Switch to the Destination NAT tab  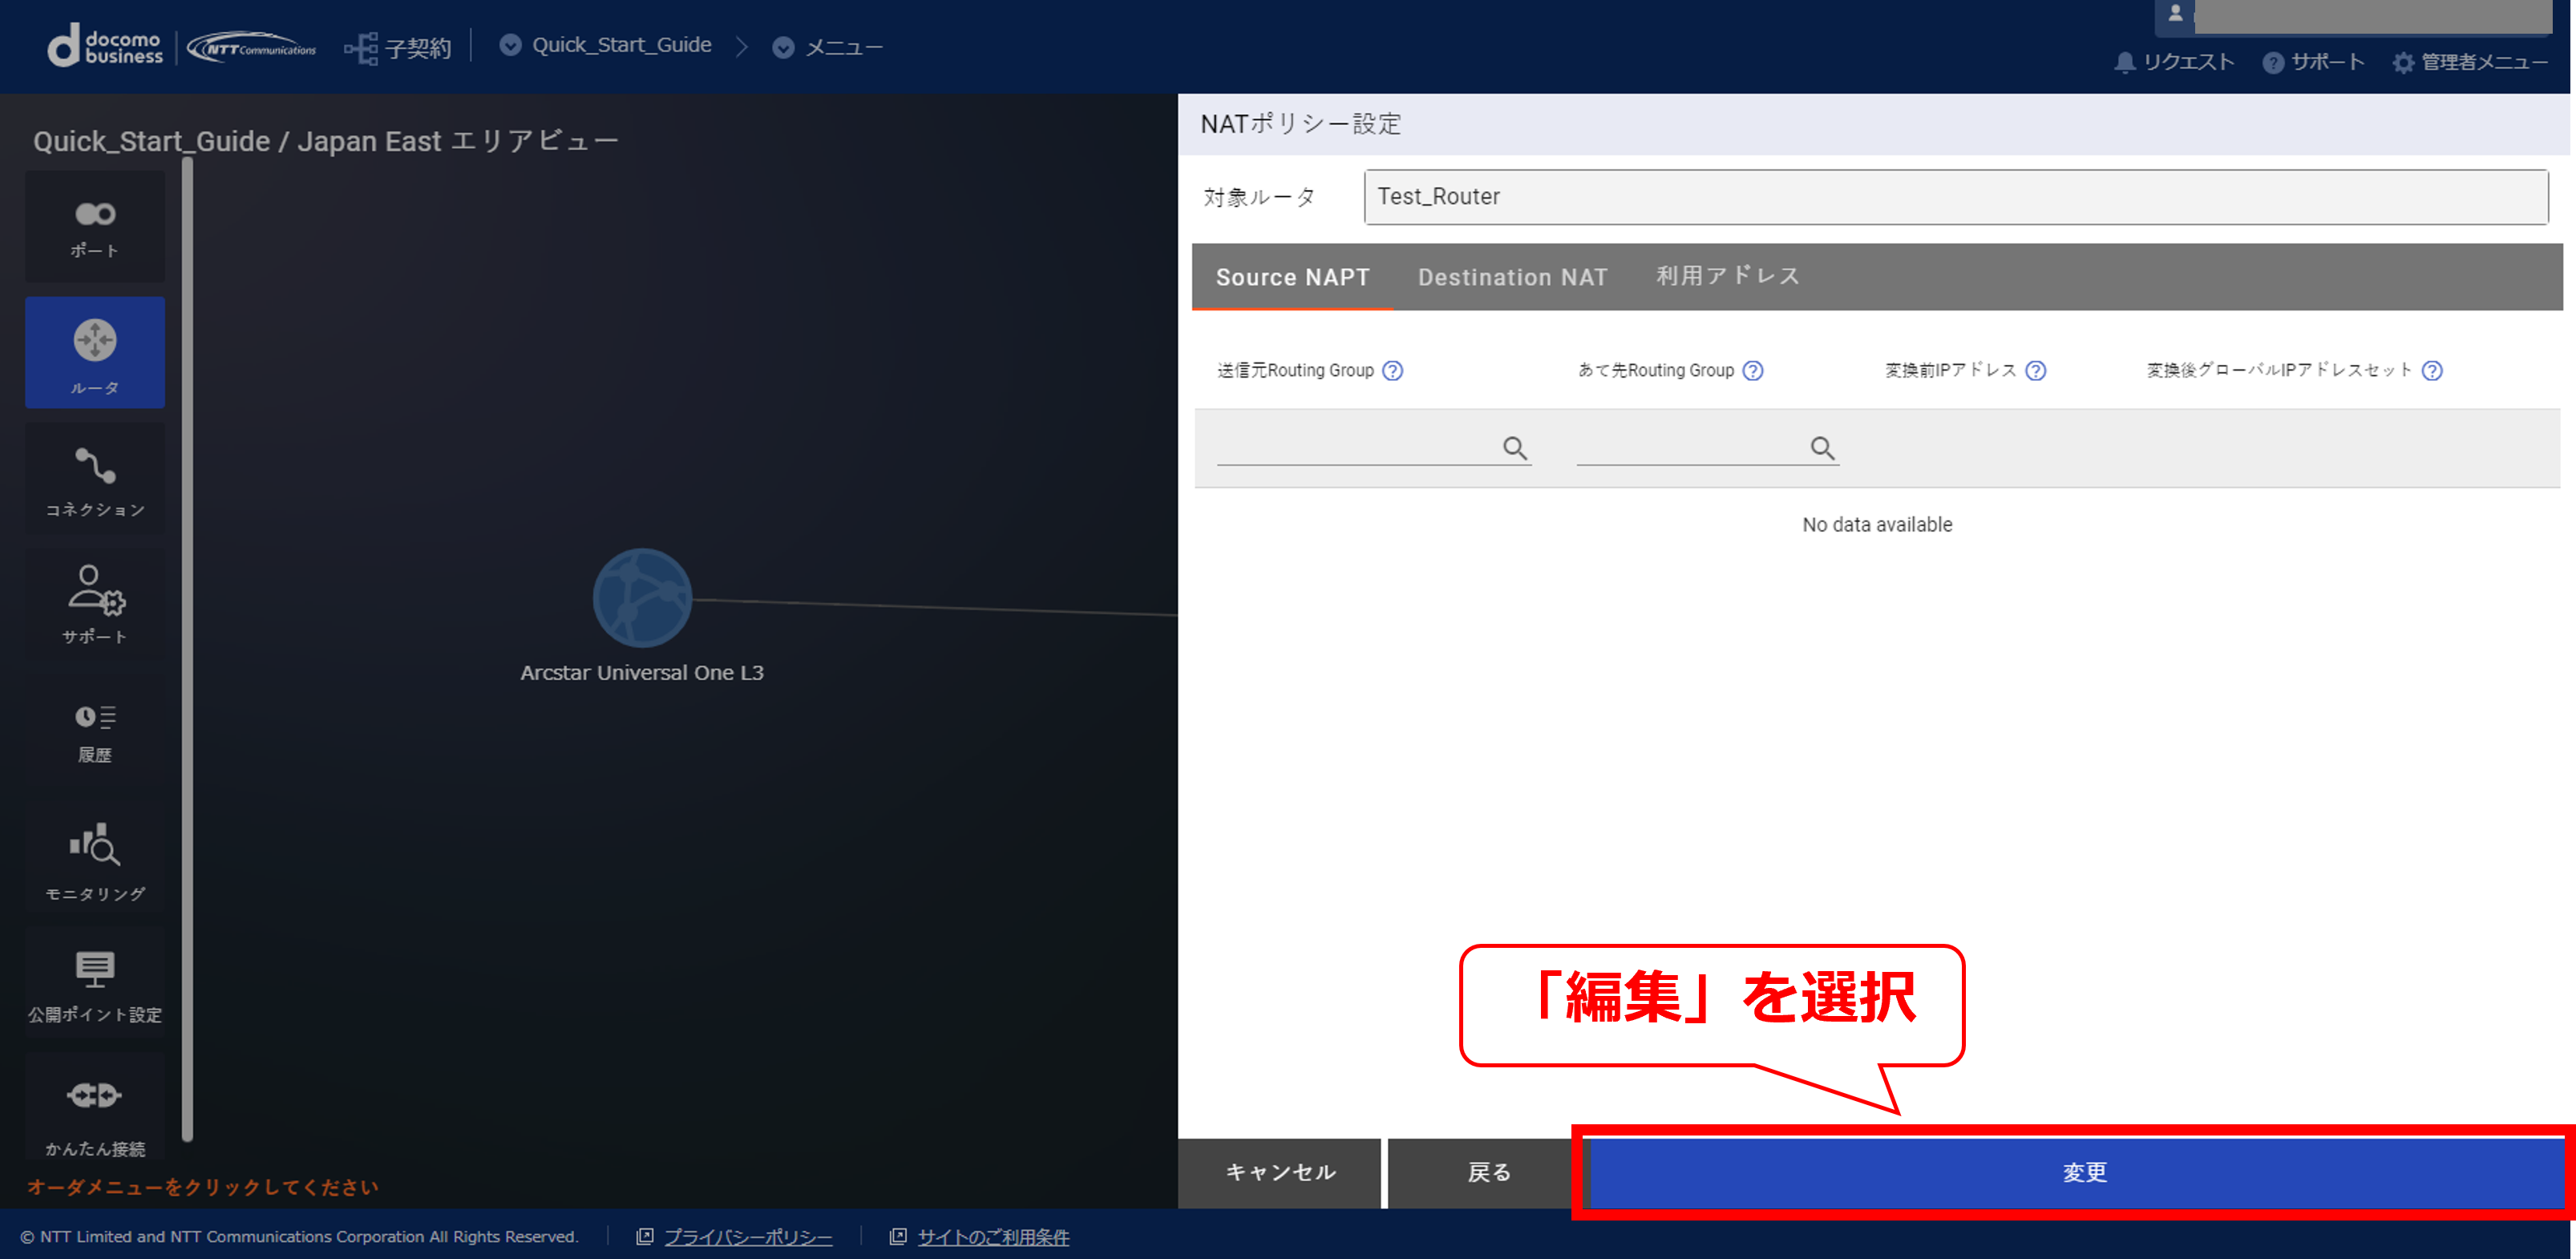pyautogui.click(x=1512, y=277)
